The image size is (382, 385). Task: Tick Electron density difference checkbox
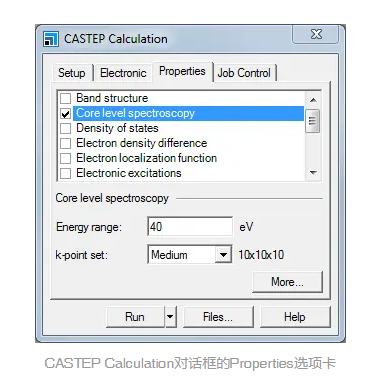tap(65, 143)
